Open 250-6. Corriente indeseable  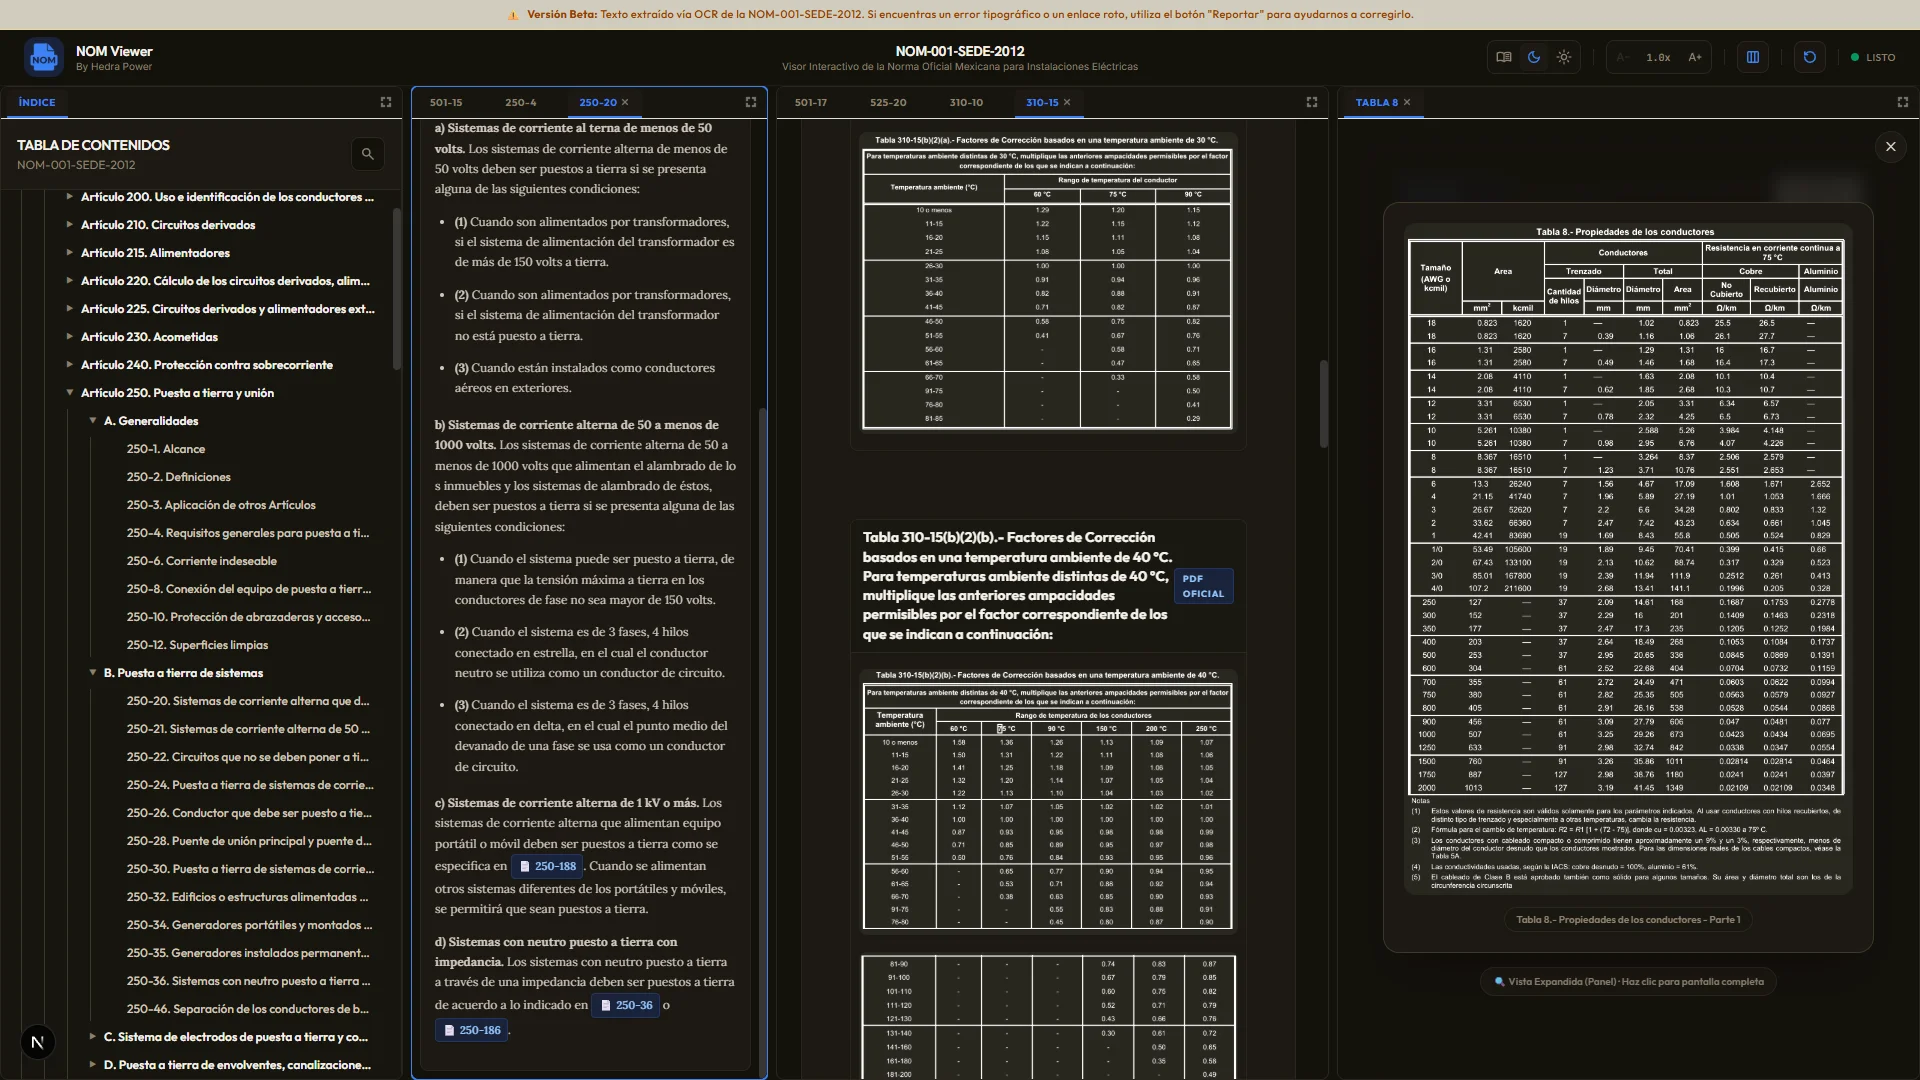point(202,561)
